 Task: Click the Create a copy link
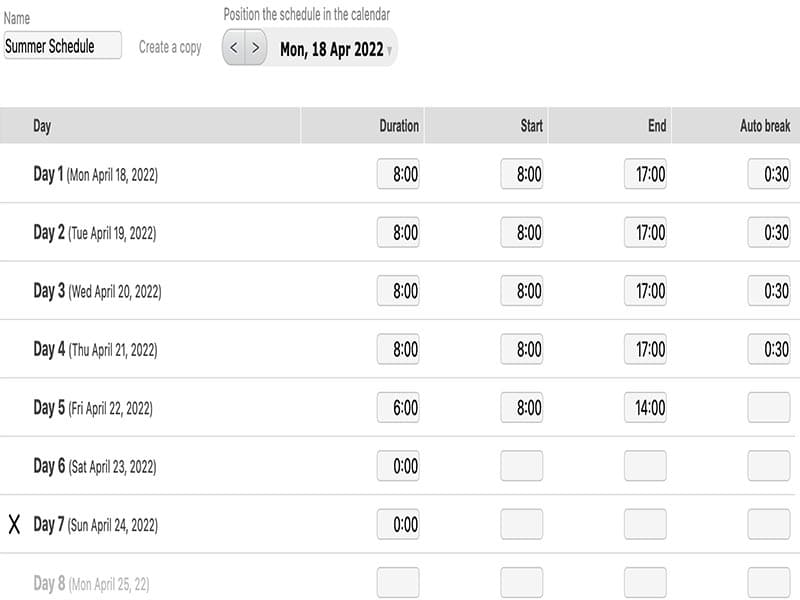pyautogui.click(x=170, y=47)
